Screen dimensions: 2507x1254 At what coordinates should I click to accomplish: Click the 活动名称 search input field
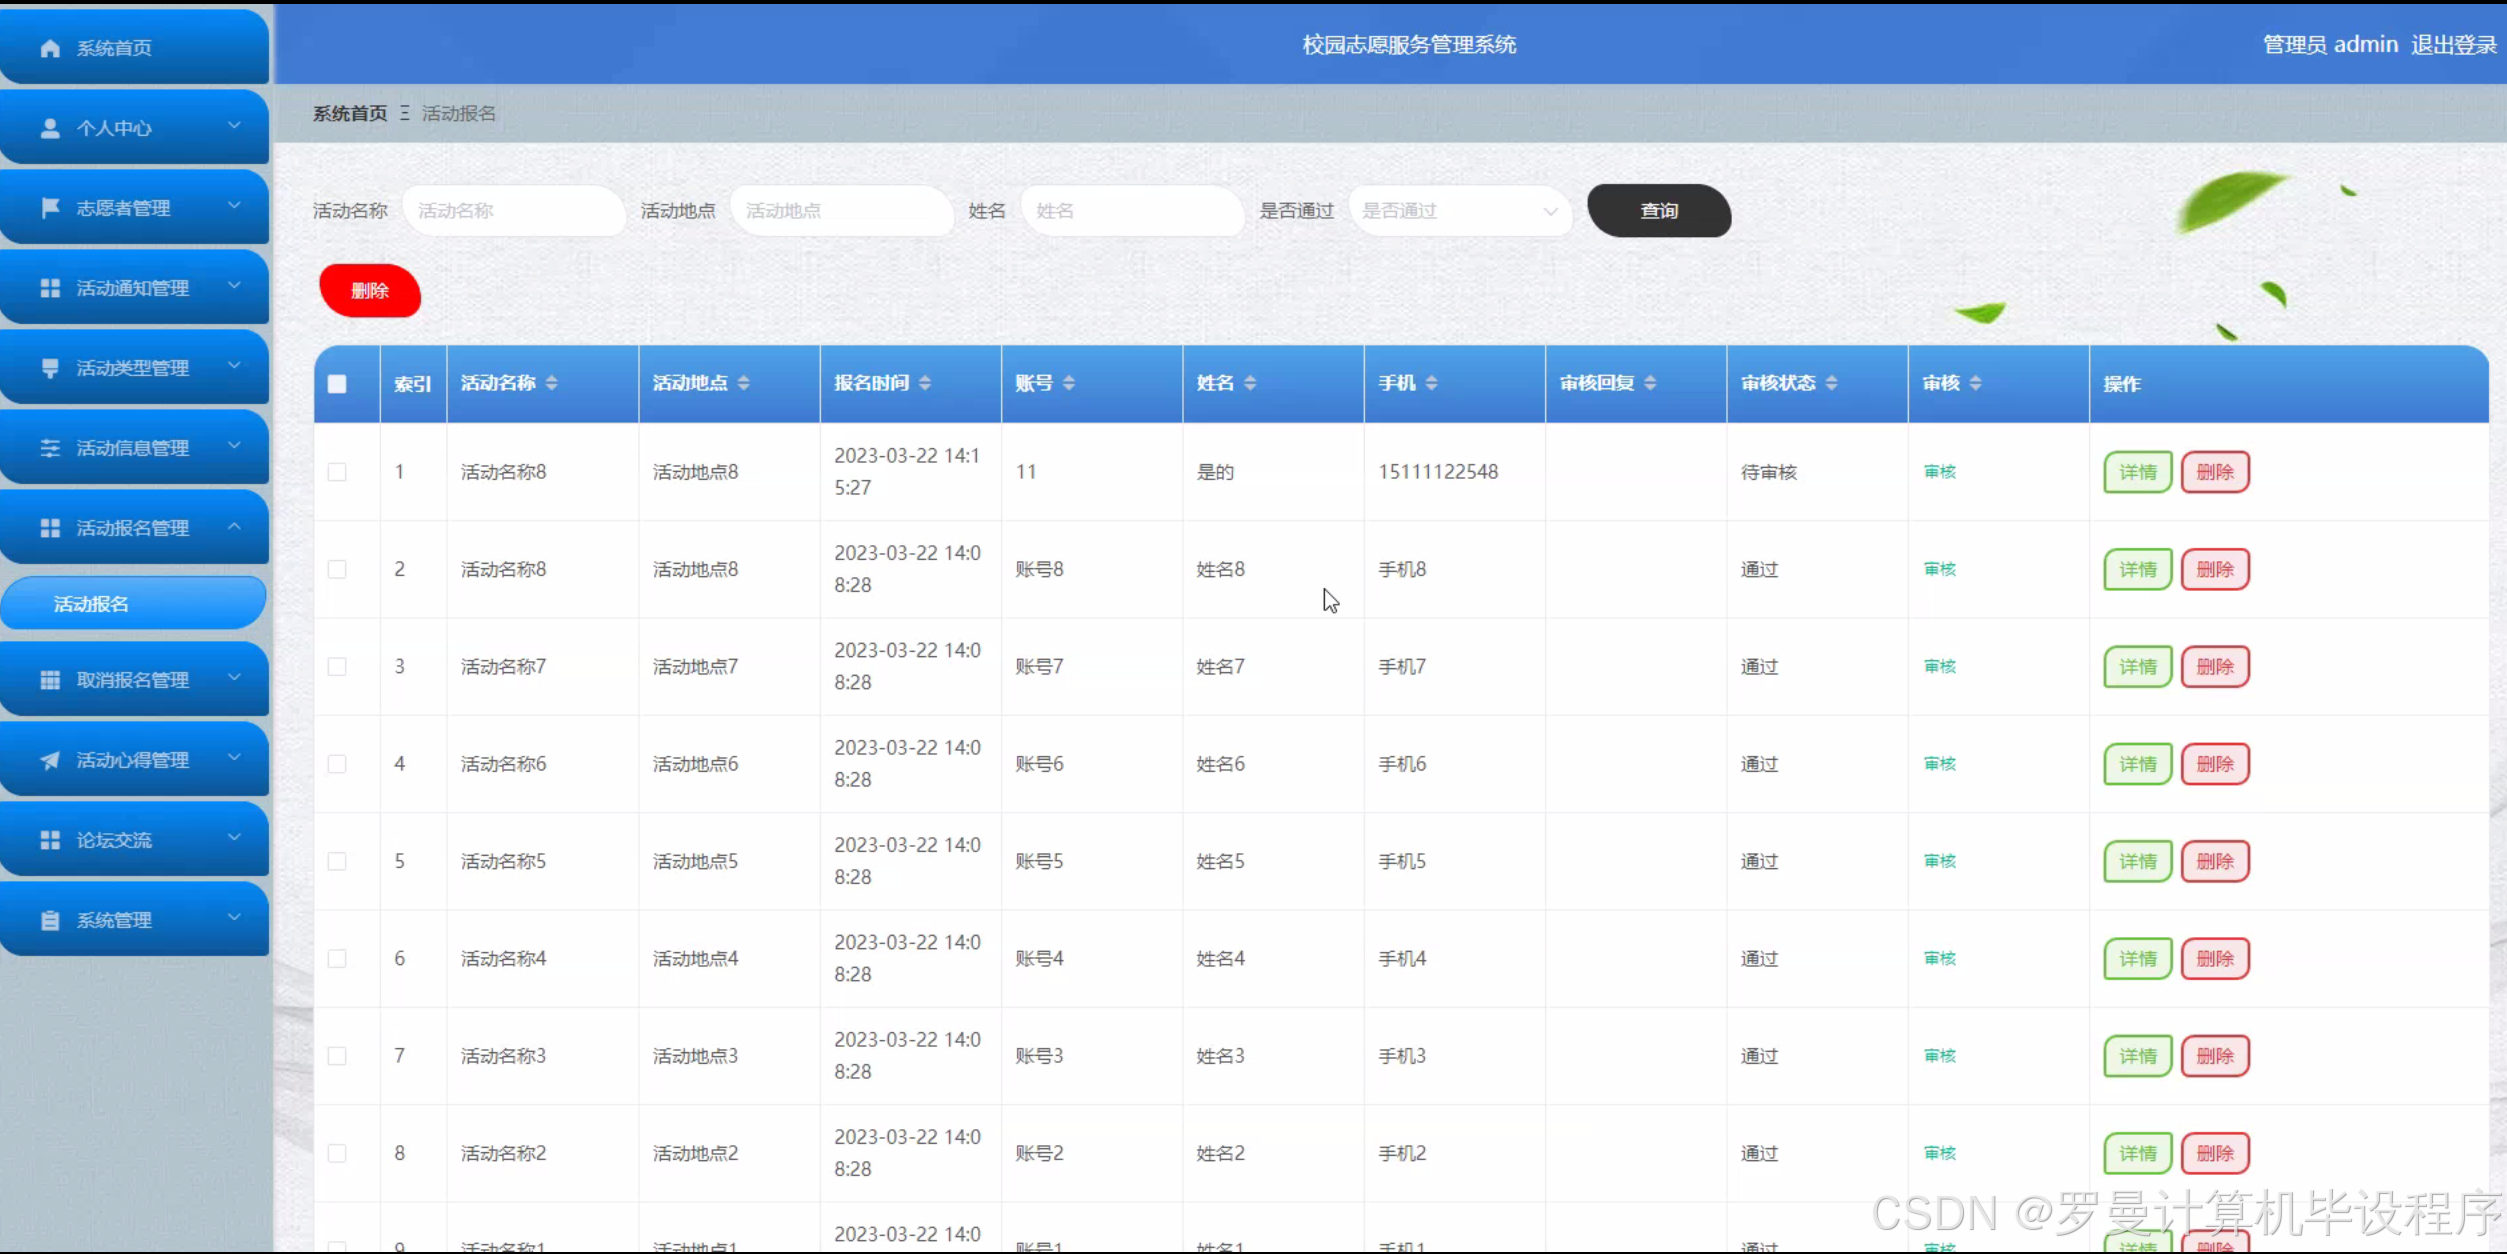(513, 211)
